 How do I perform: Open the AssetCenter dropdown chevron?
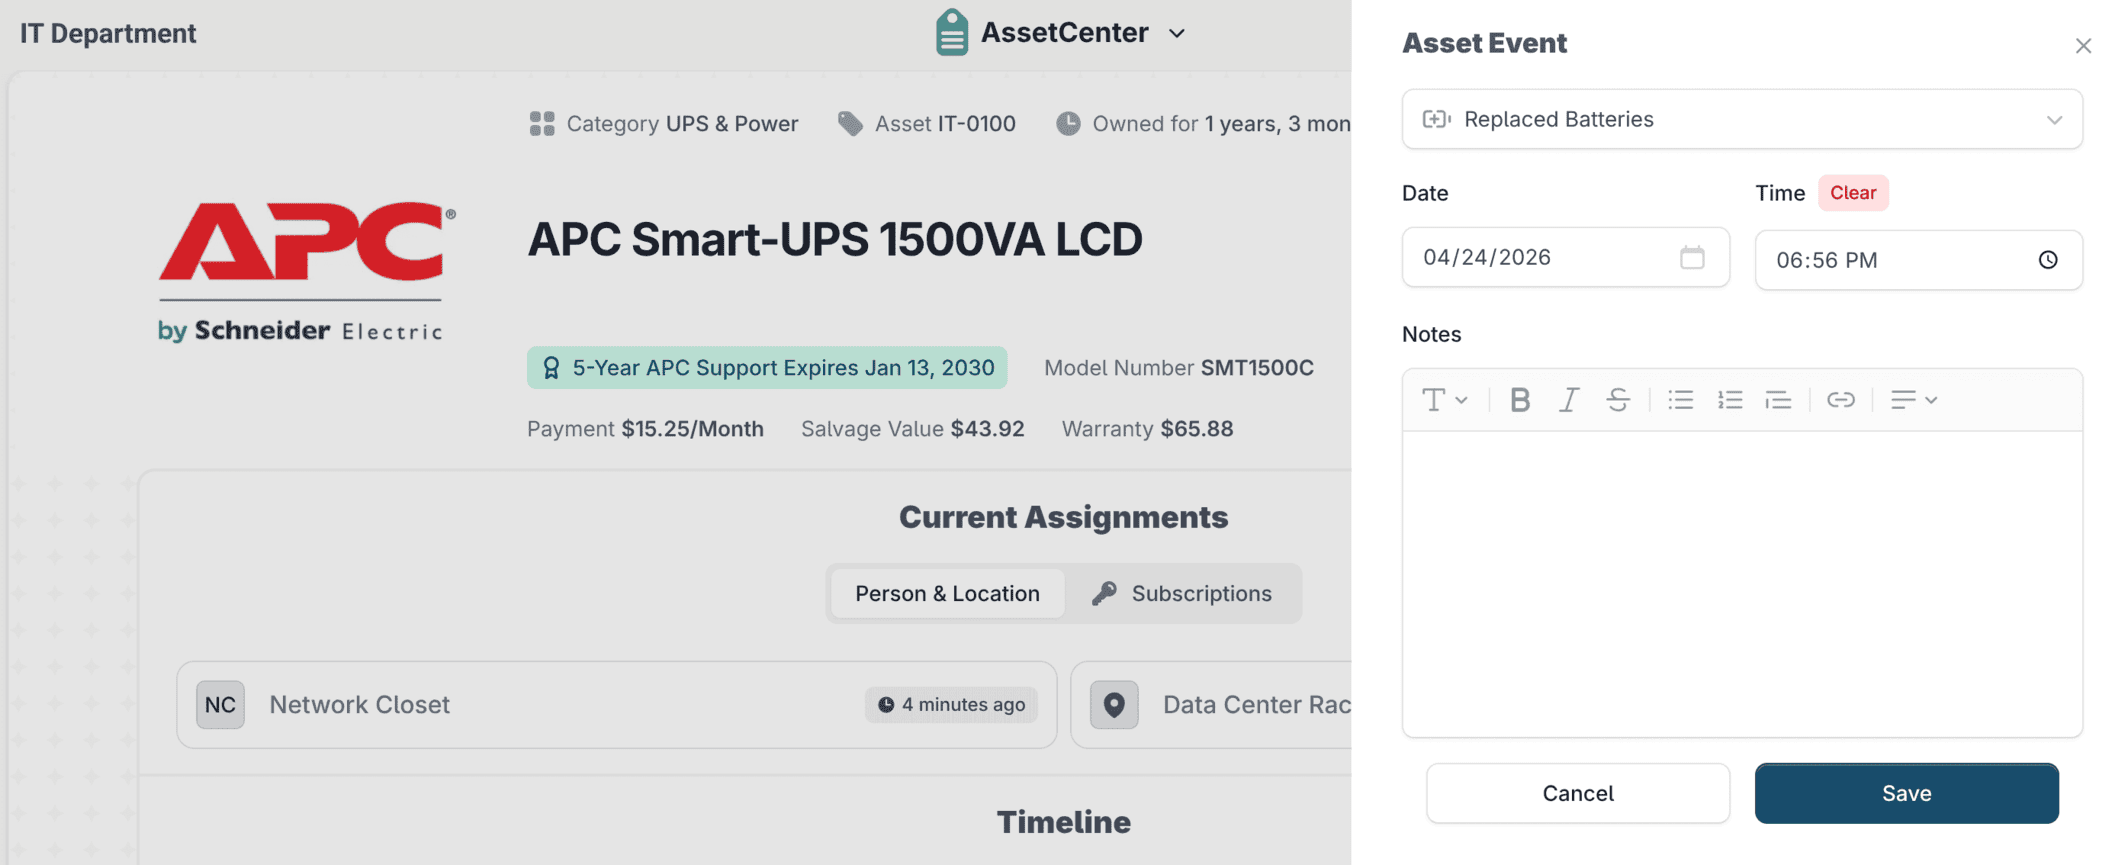point(1177,33)
